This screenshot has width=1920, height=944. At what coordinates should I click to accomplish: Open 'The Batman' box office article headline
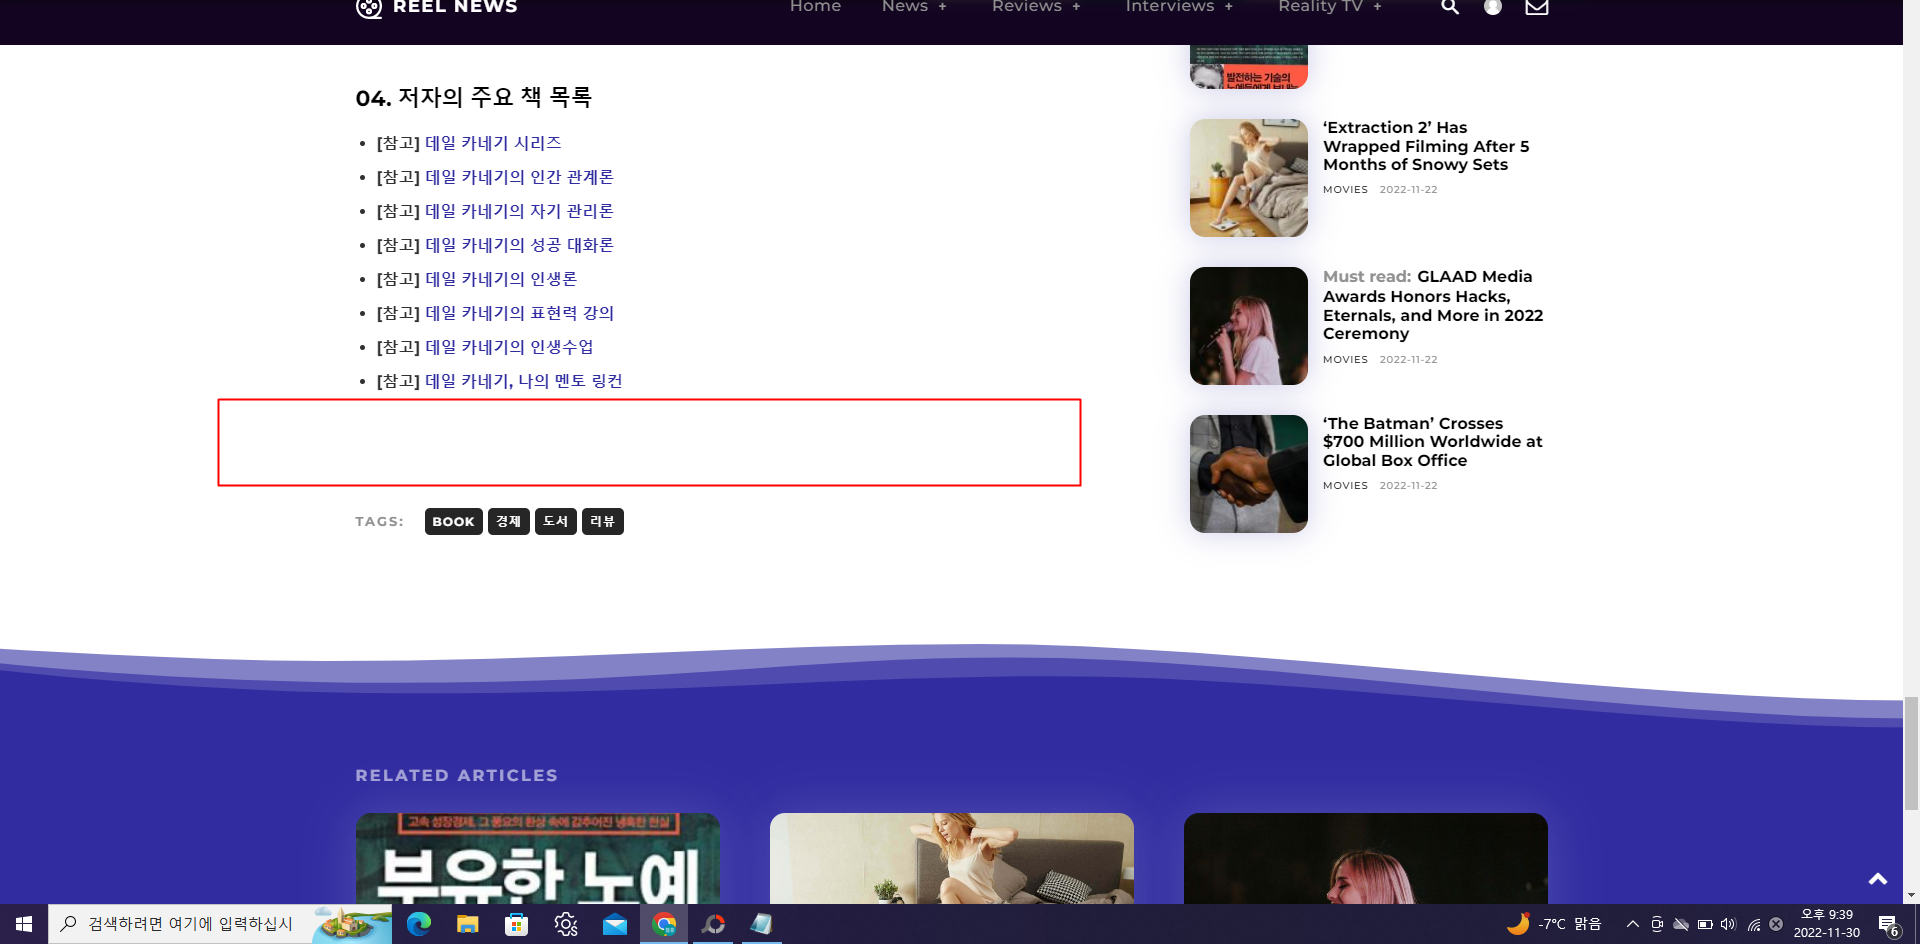pyautogui.click(x=1433, y=442)
